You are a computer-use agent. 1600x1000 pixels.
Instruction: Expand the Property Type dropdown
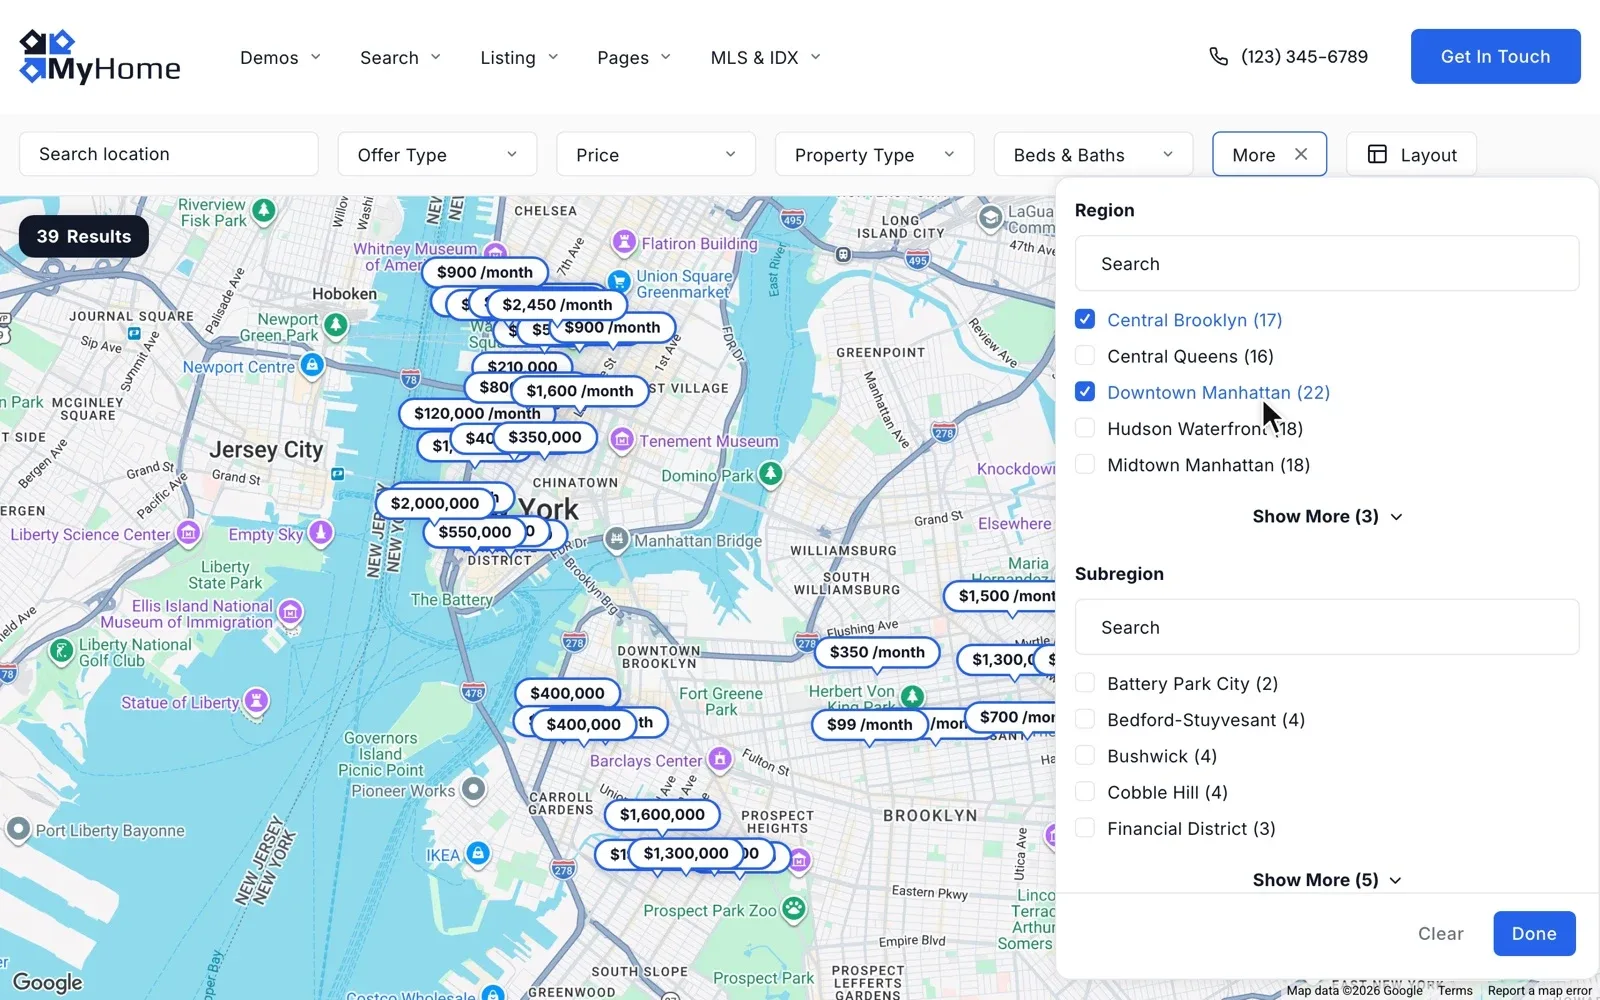(874, 154)
